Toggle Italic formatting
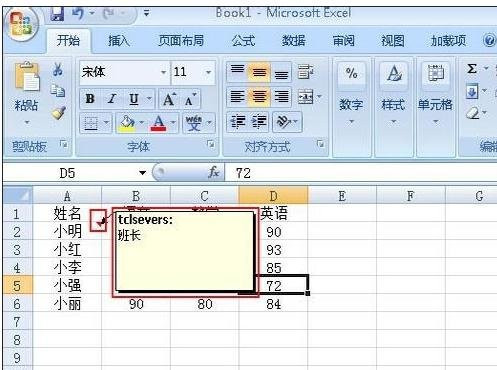Image resolution: width=497 pixels, height=370 pixels. (112, 99)
